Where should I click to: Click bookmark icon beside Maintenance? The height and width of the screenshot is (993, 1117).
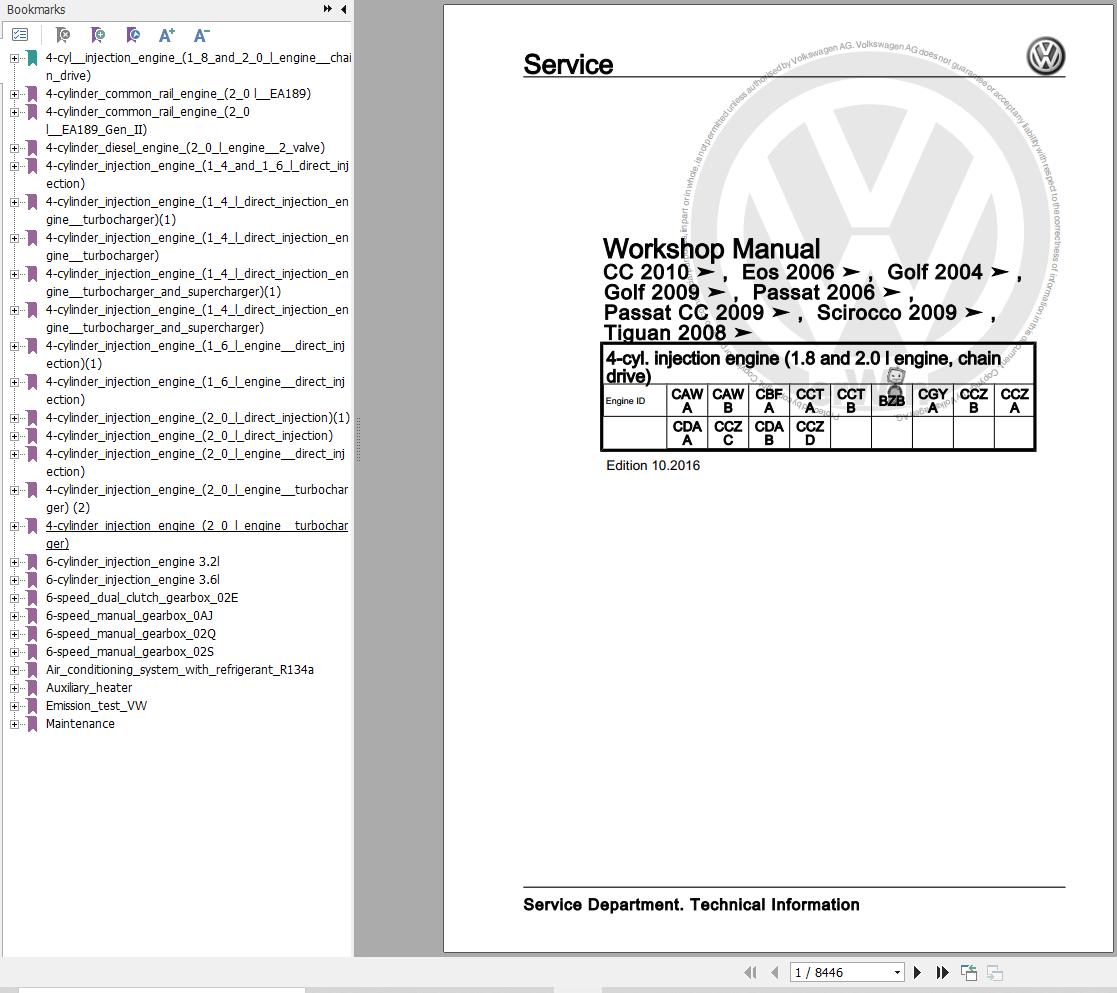pyautogui.click(x=32, y=724)
